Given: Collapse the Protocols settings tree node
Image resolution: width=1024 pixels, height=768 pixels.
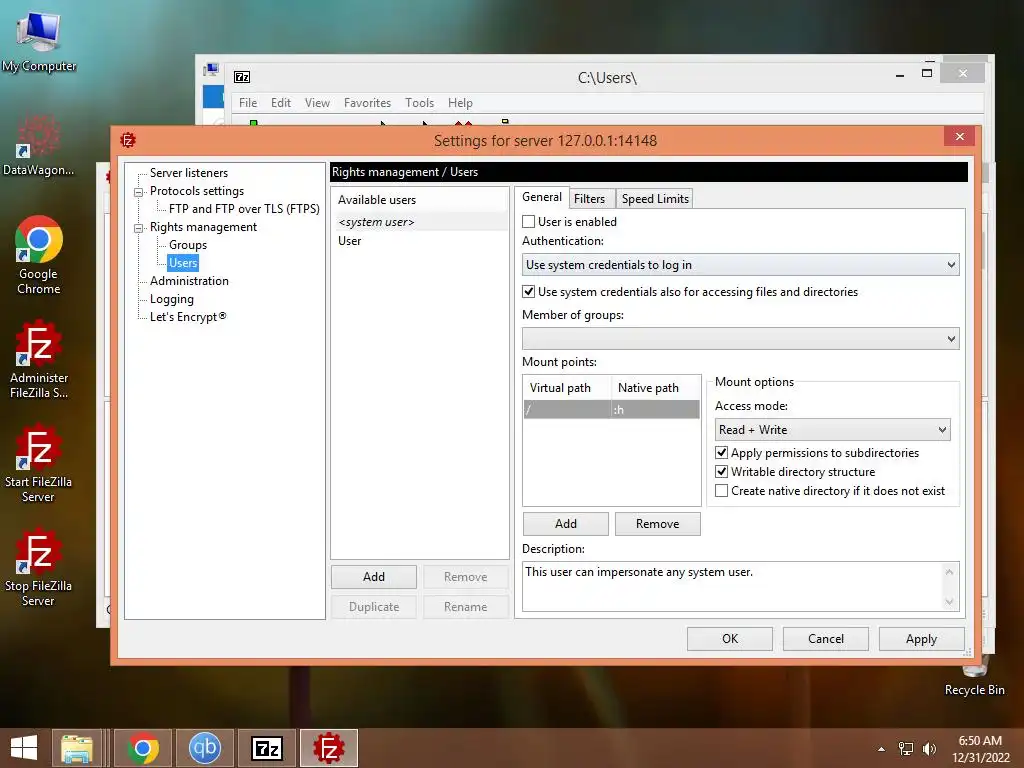Looking at the screenshot, I should [138, 191].
